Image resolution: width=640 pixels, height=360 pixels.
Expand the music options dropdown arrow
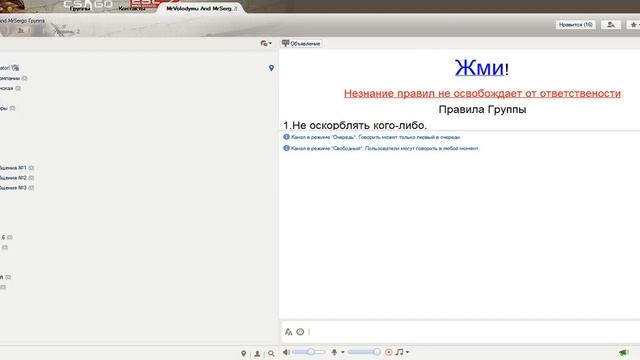tap(407, 352)
